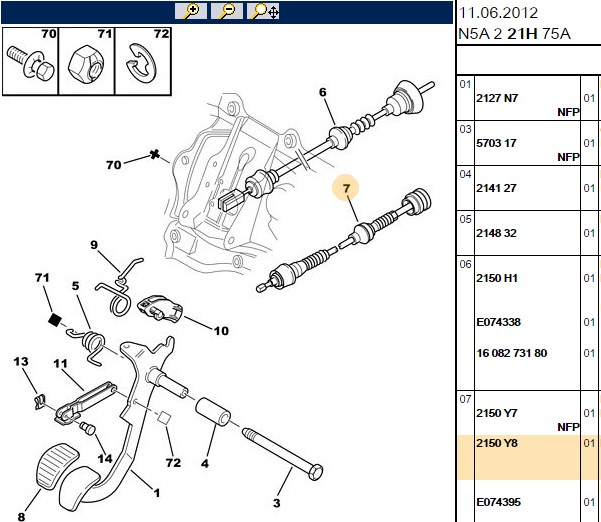Click the date 11.06.2012 header text
601x522 pixels.
click(x=498, y=13)
